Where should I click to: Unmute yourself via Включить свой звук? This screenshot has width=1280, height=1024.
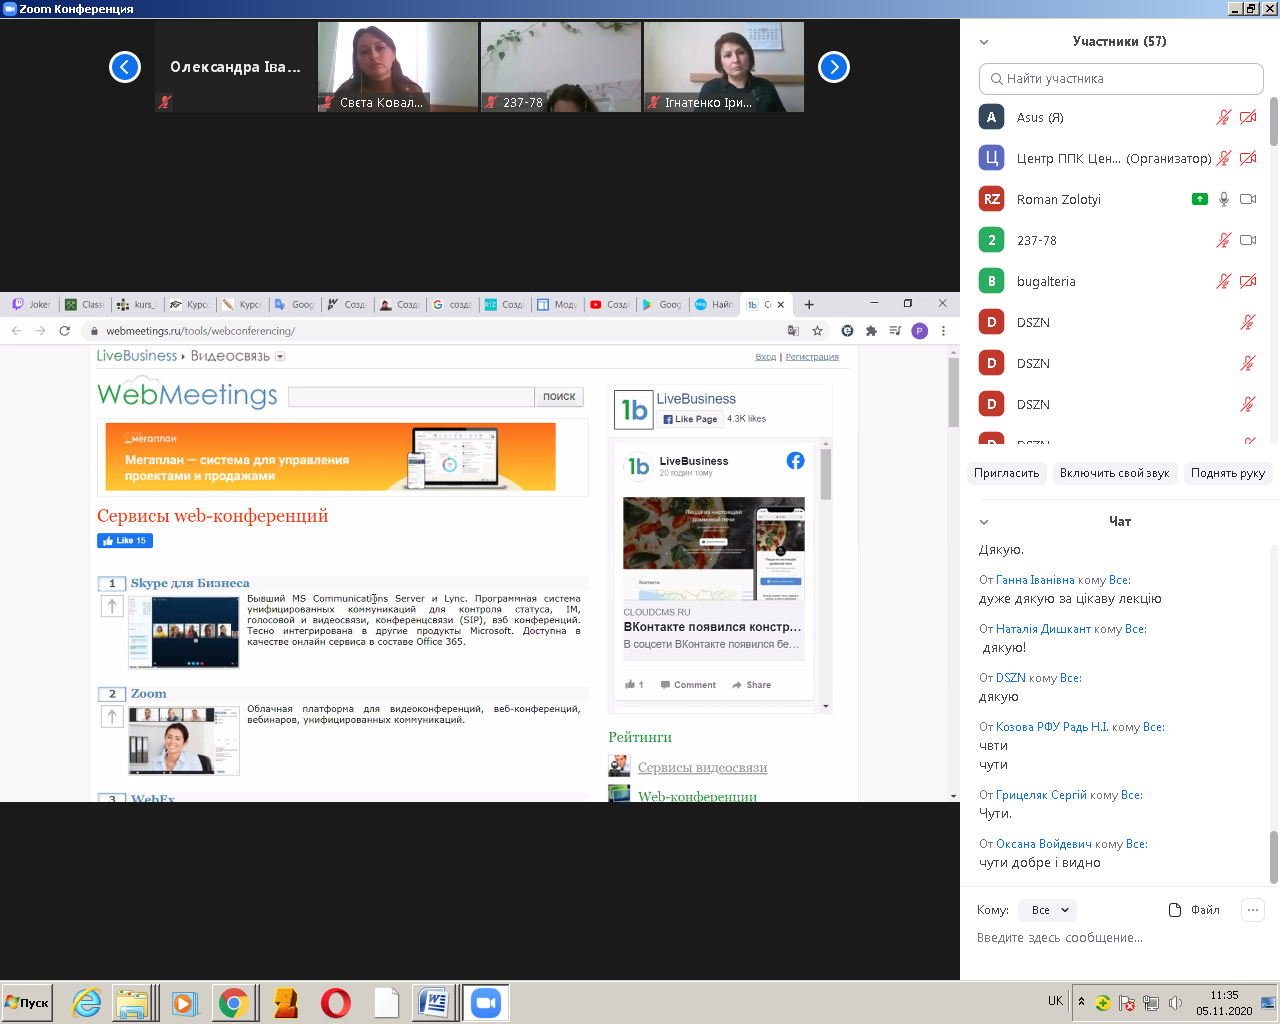pyautogui.click(x=1114, y=473)
